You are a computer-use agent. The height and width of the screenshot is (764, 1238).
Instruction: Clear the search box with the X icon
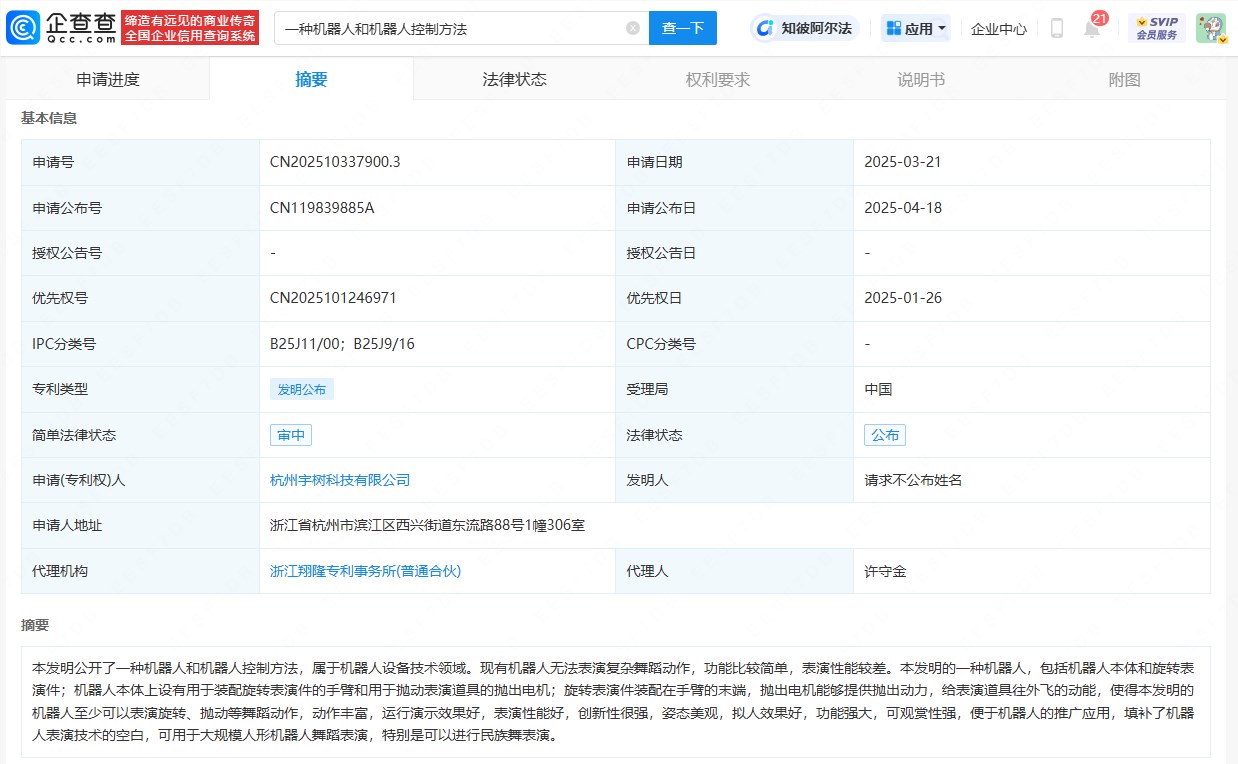click(x=631, y=29)
